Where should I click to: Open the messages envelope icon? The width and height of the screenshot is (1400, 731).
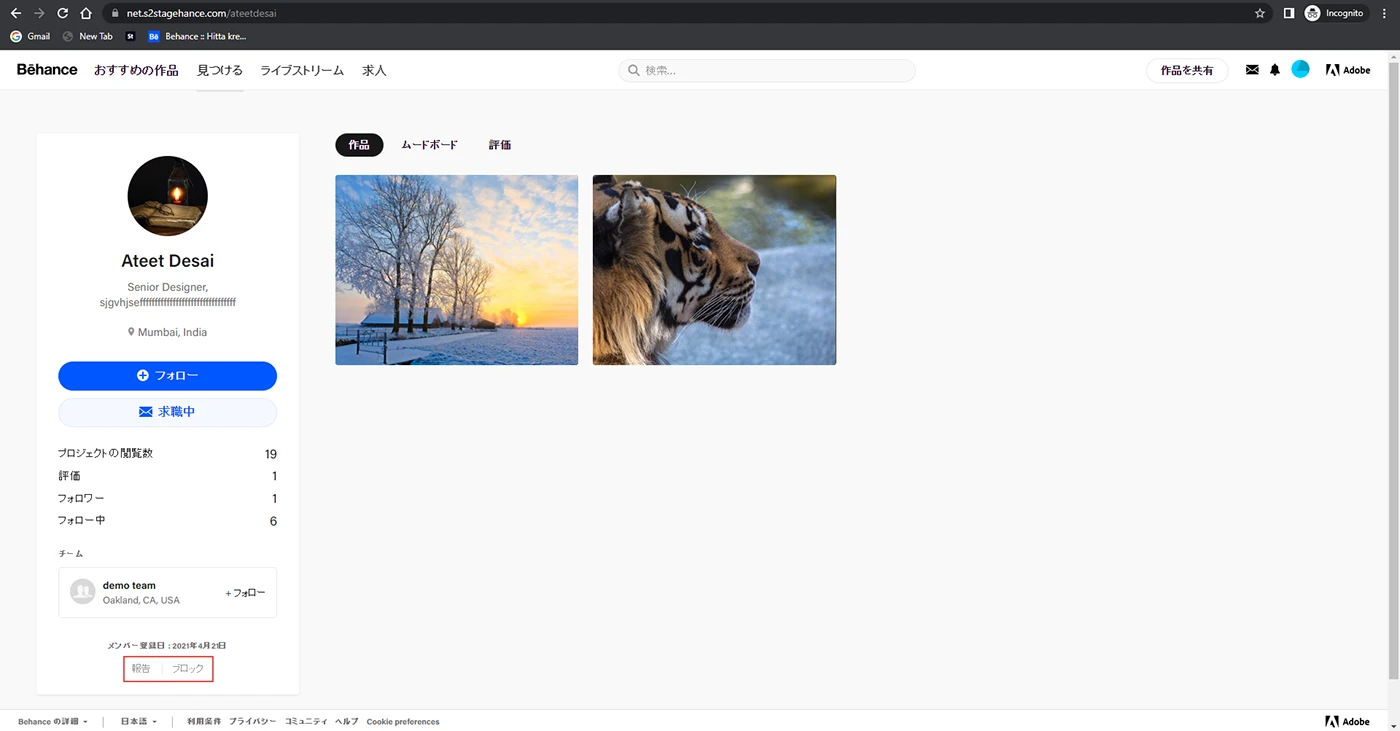pos(1252,70)
